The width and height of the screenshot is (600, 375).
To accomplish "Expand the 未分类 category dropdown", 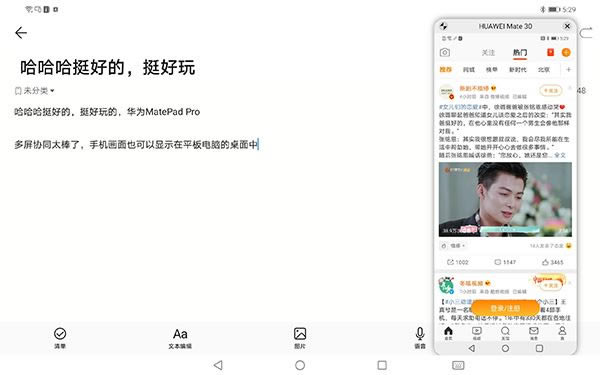I will click(x=34, y=91).
